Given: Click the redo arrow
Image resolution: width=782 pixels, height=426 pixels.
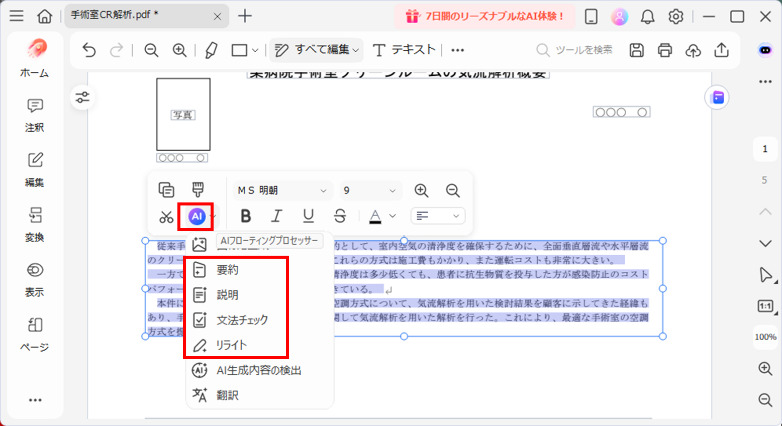Looking at the screenshot, I should 117,50.
